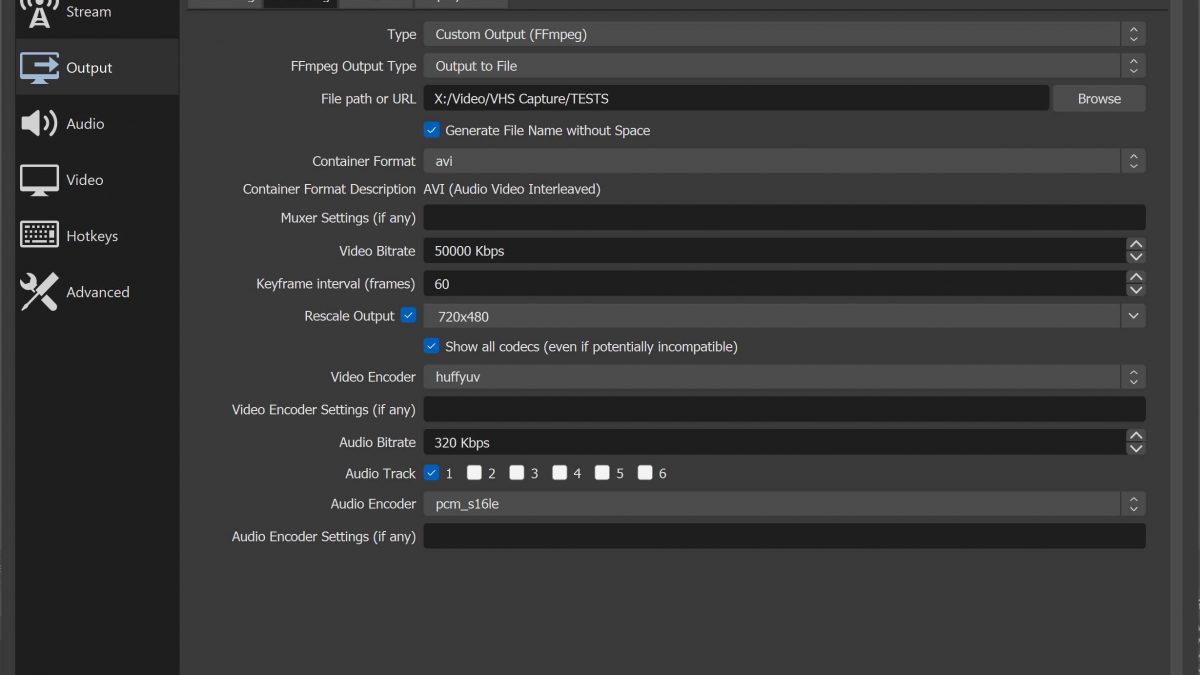Disable the Rescale Output checkbox
Viewport: 1200px width, 675px height.
pos(408,315)
